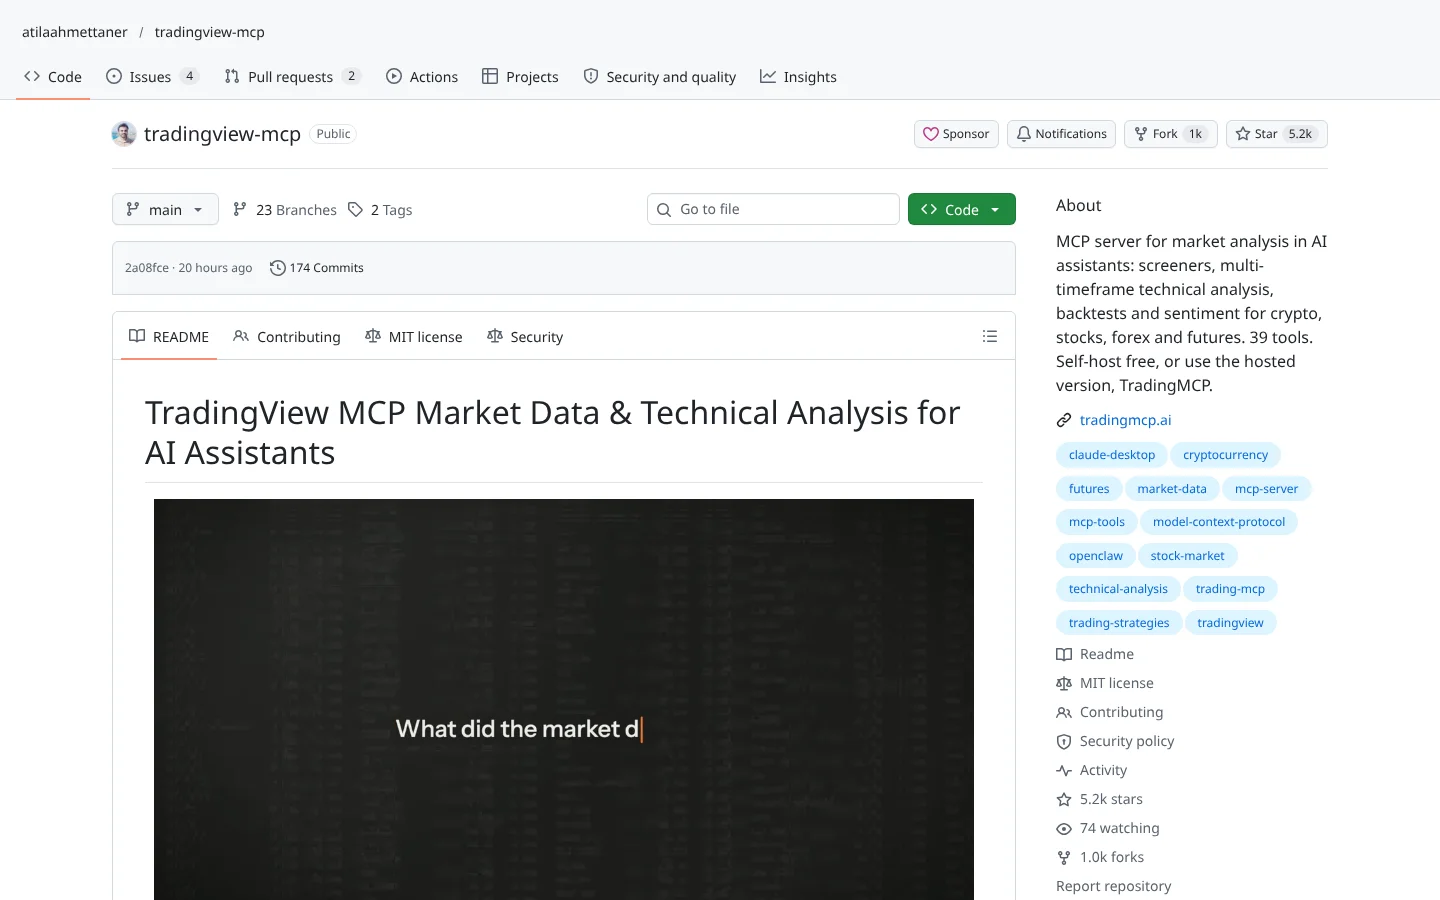Focus the Go to file search field
The image size is (1440, 900).
tap(773, 209)
